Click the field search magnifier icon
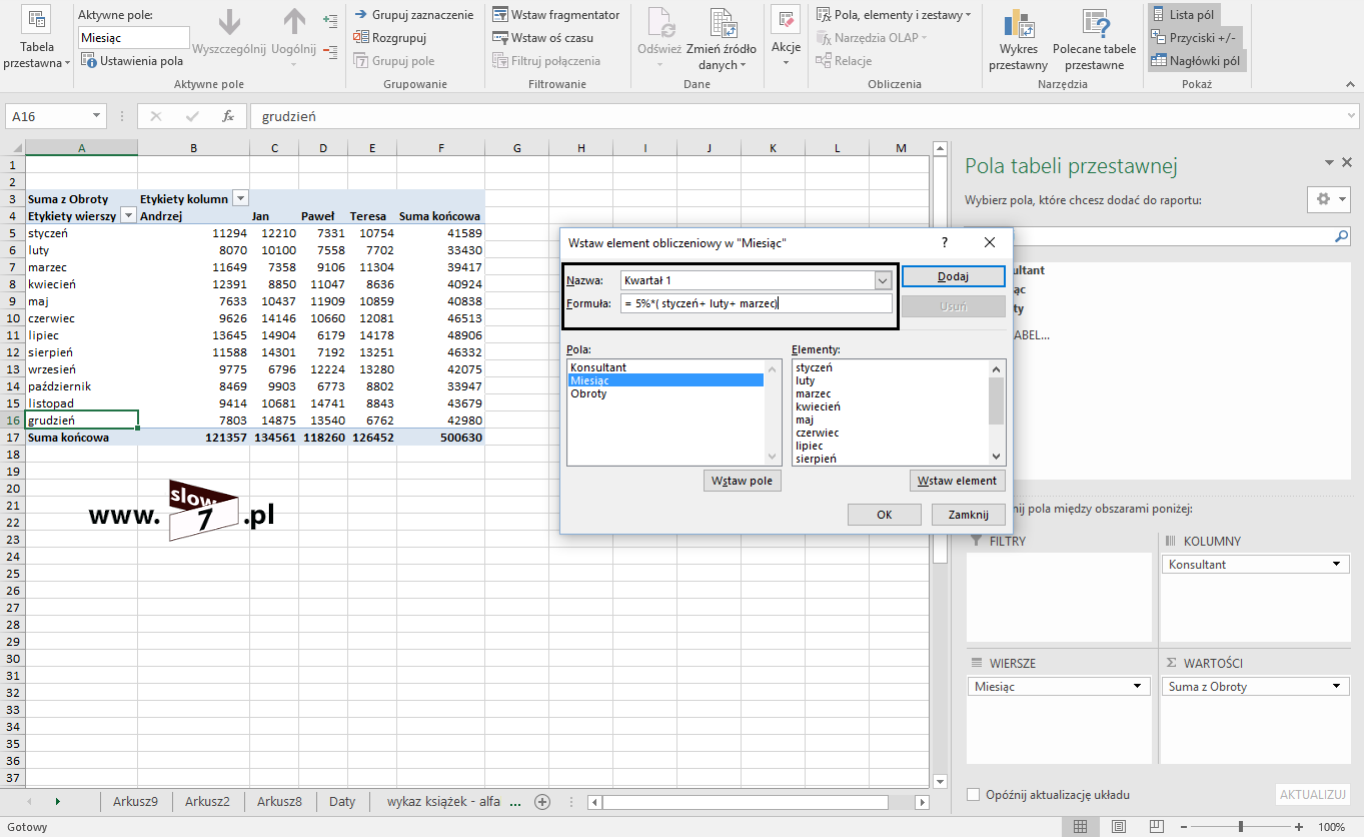The height and width of the screenshot is (837, 1364). pos(1342,237)
